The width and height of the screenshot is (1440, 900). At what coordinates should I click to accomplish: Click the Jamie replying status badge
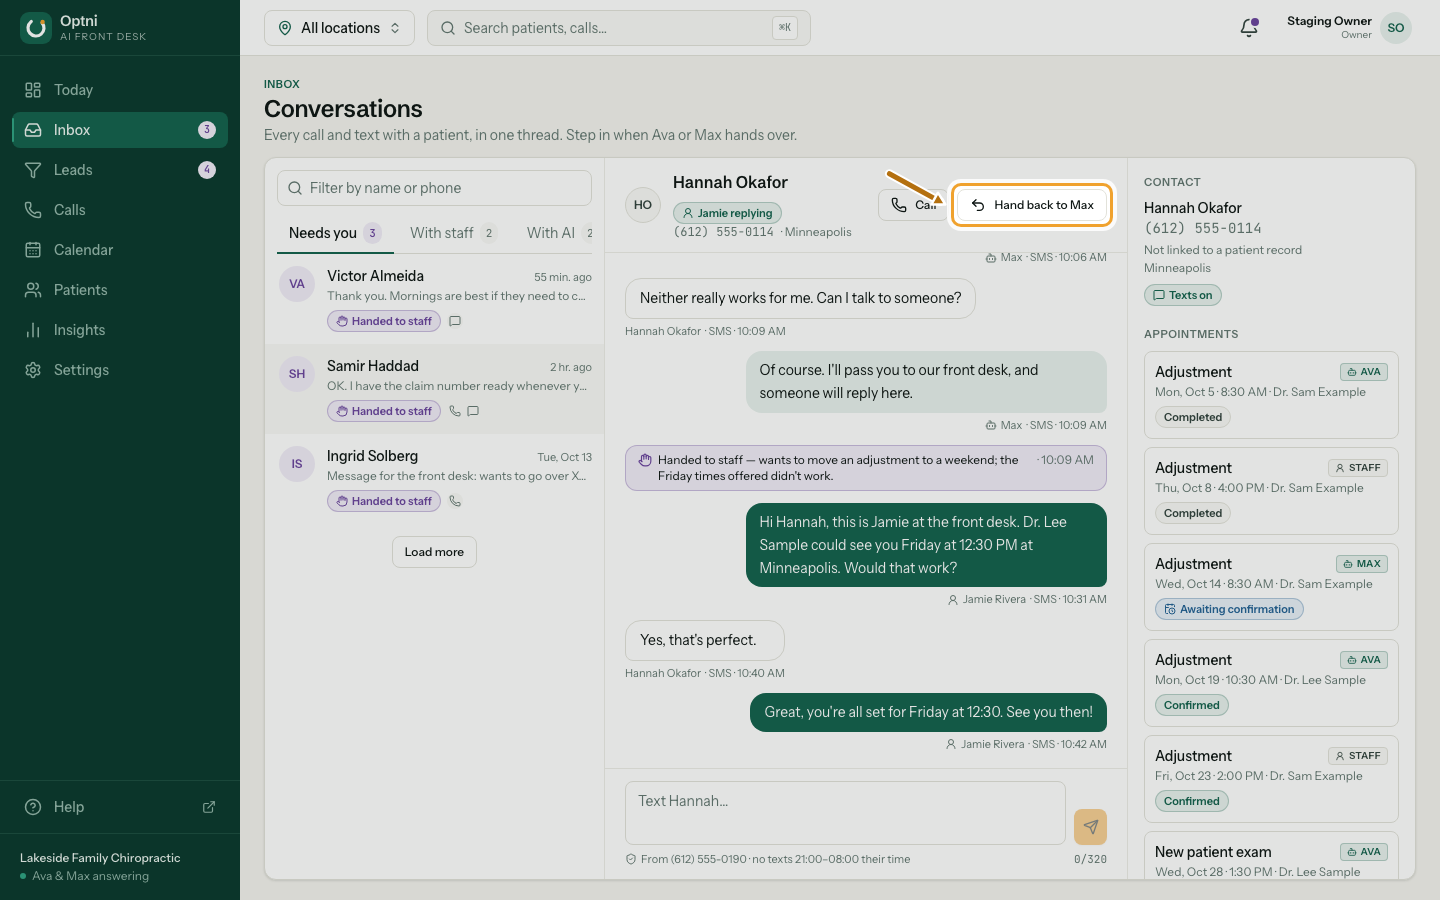[727, 213]
